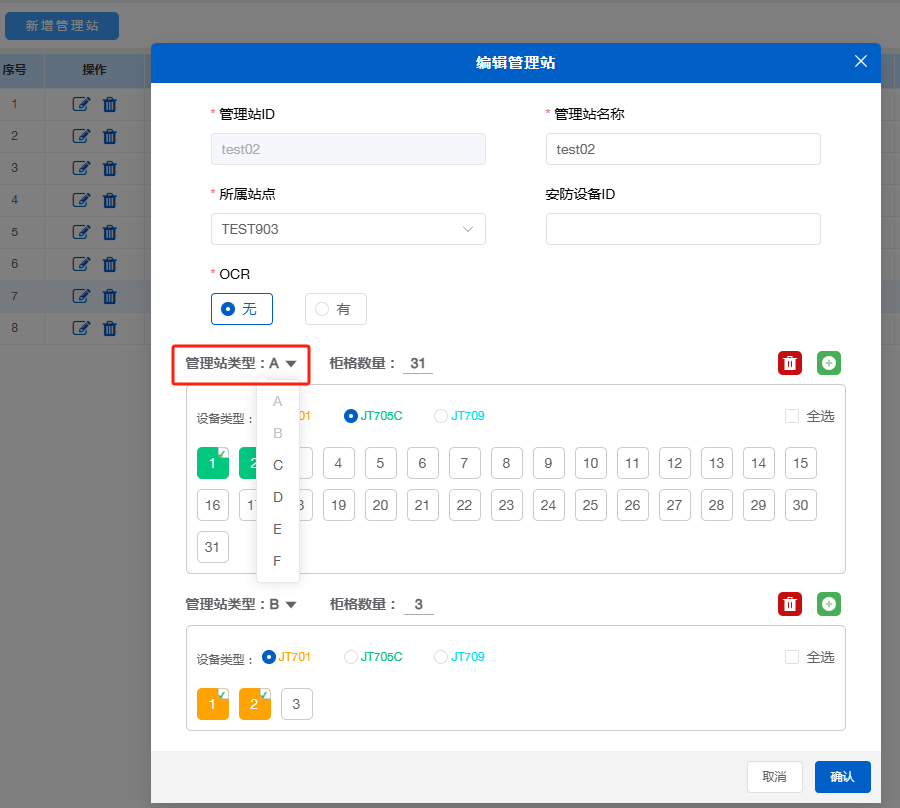900x808 pixels.
Task: Delete the type B station section
Action: [790, 604]
